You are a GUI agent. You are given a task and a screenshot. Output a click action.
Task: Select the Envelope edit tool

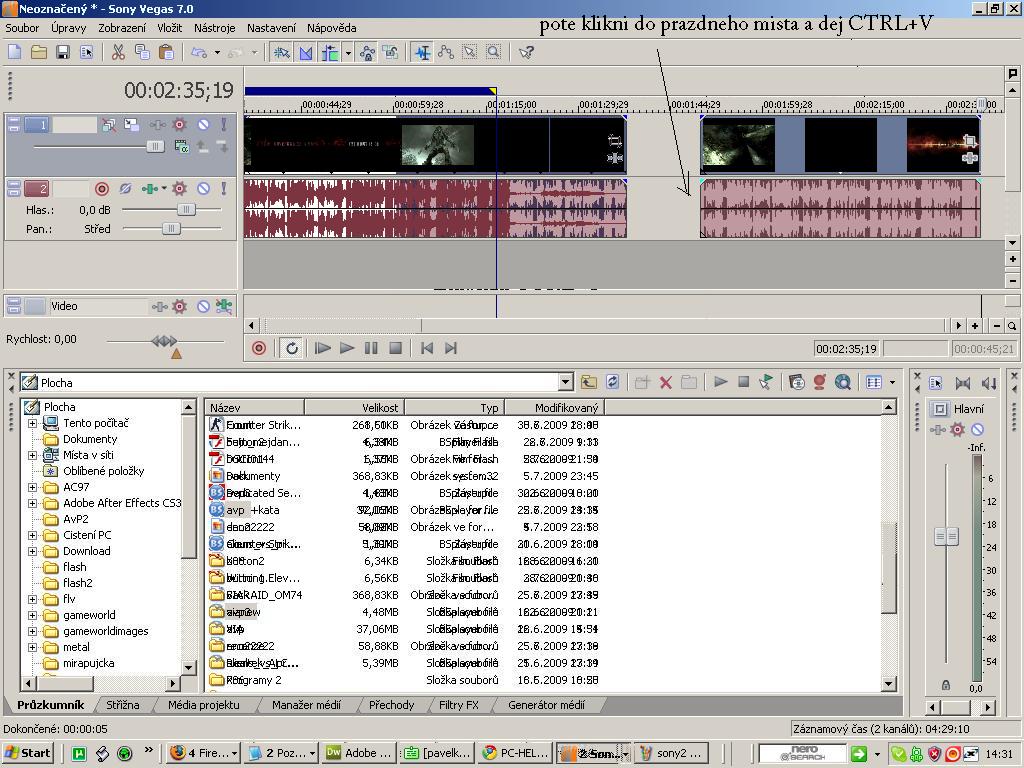click(446, 52)
